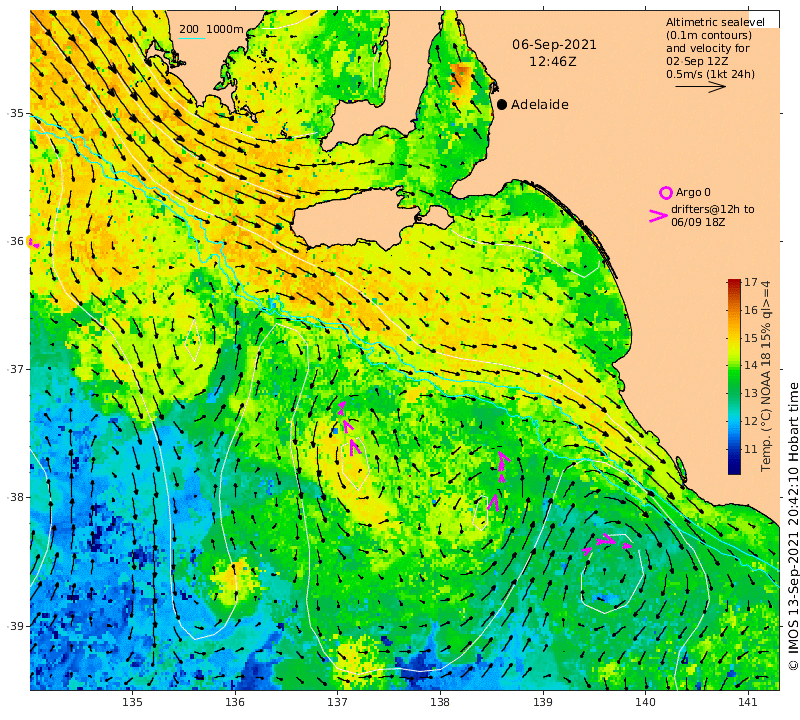Click the '02 Sep 12Z' velocity date text

pos(697,61)
